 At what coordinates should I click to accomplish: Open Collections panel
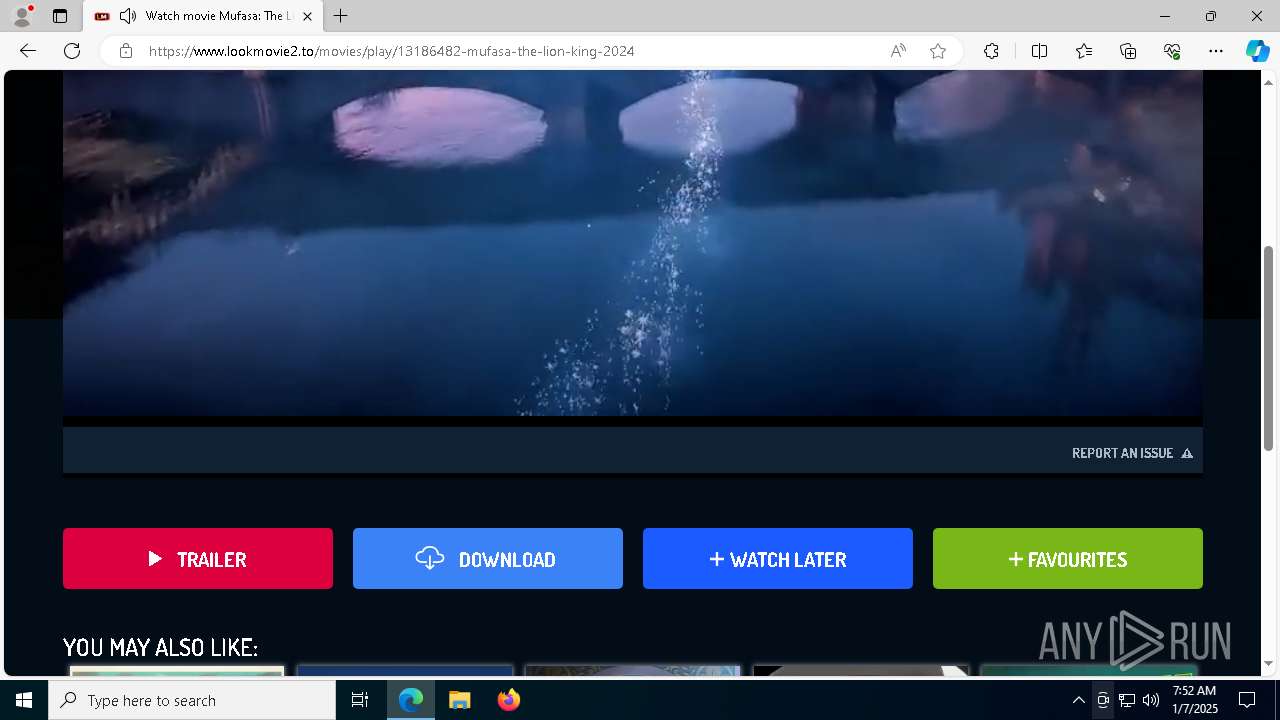point(1128,51)
